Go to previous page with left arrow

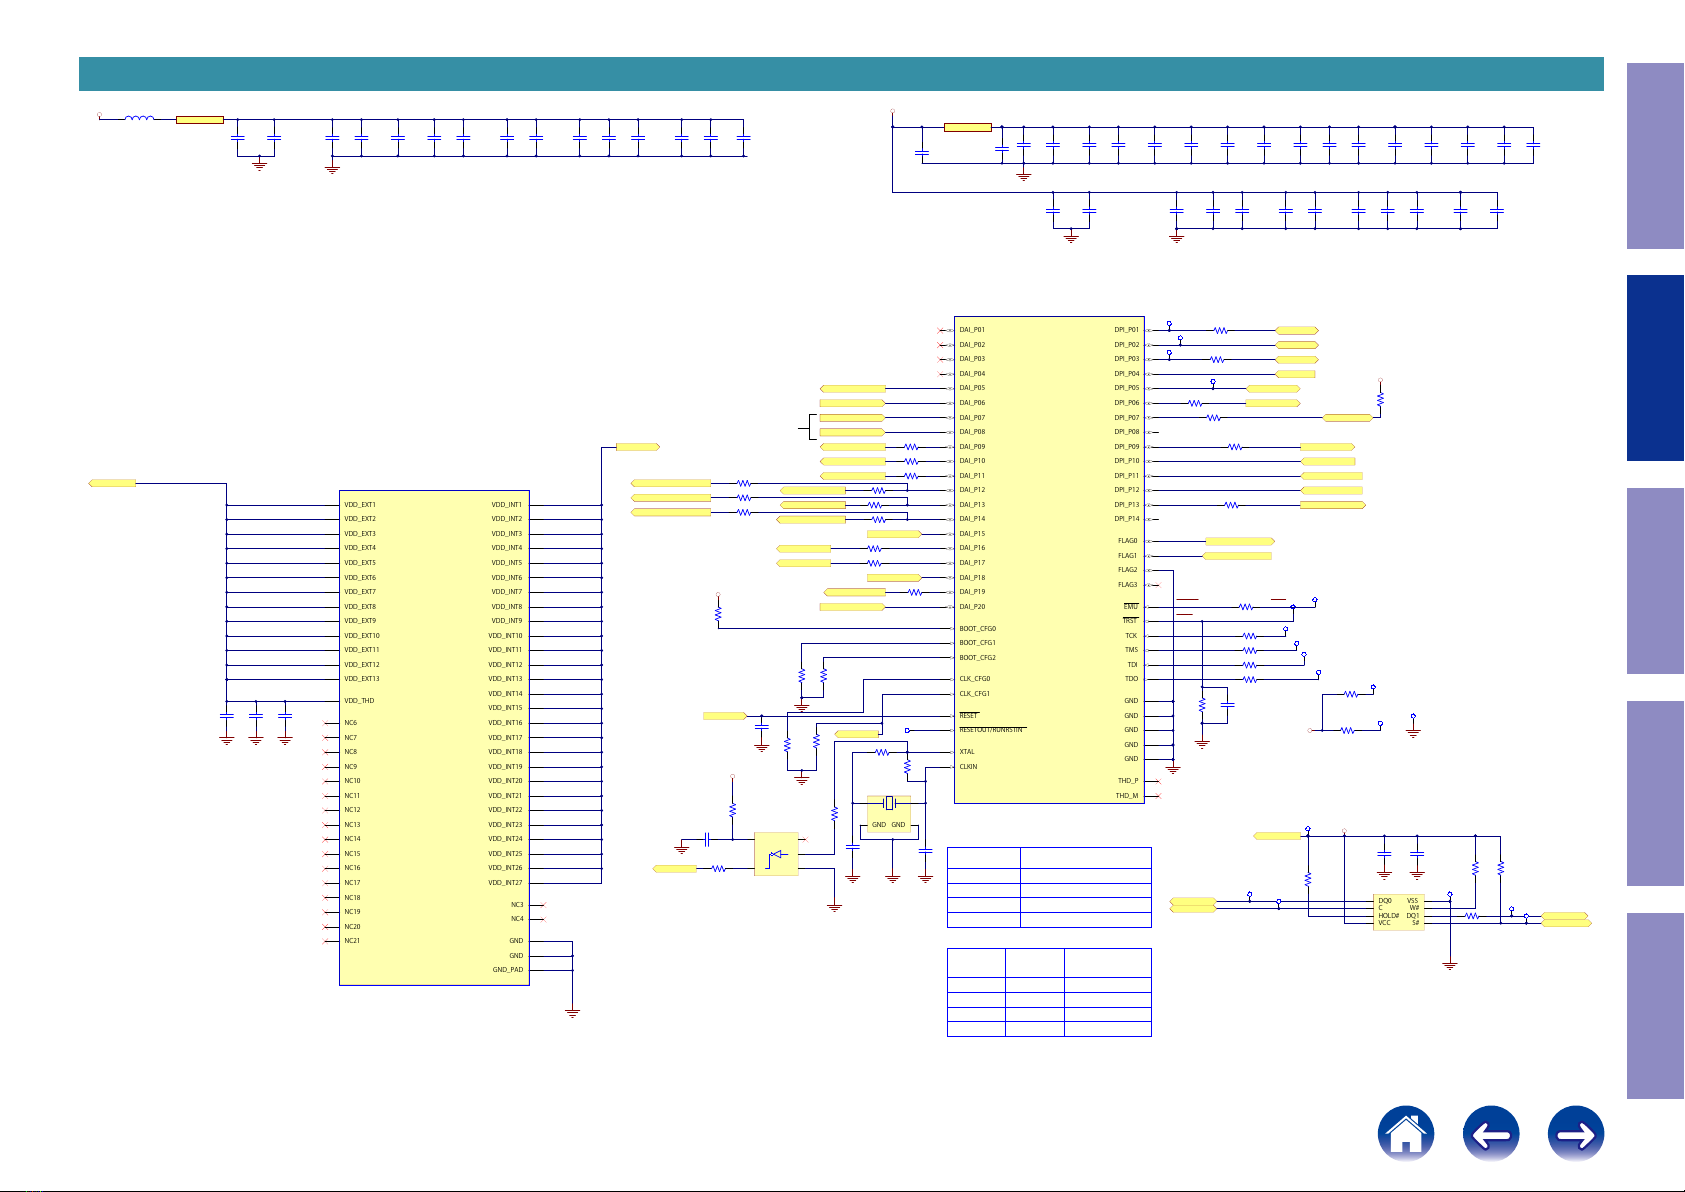click(1490, 1134)
